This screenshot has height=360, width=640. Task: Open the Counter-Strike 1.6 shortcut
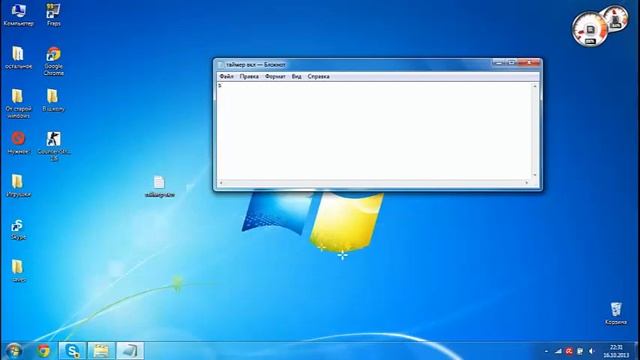[53, 146]
